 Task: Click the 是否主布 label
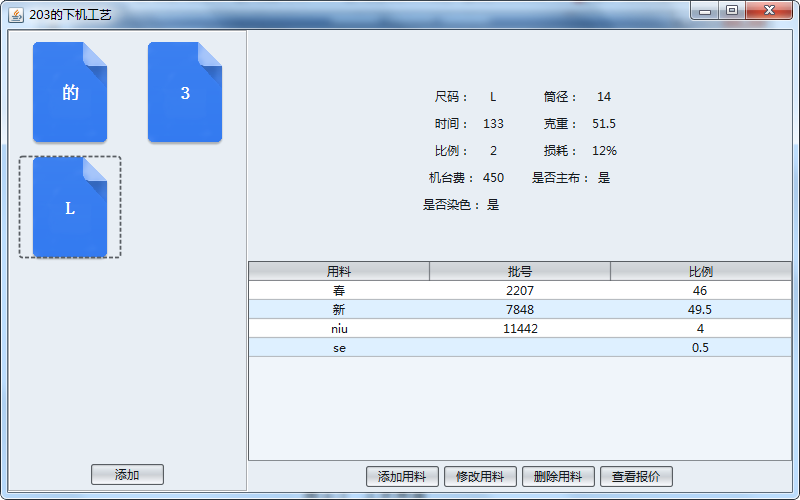click(560, 178)
